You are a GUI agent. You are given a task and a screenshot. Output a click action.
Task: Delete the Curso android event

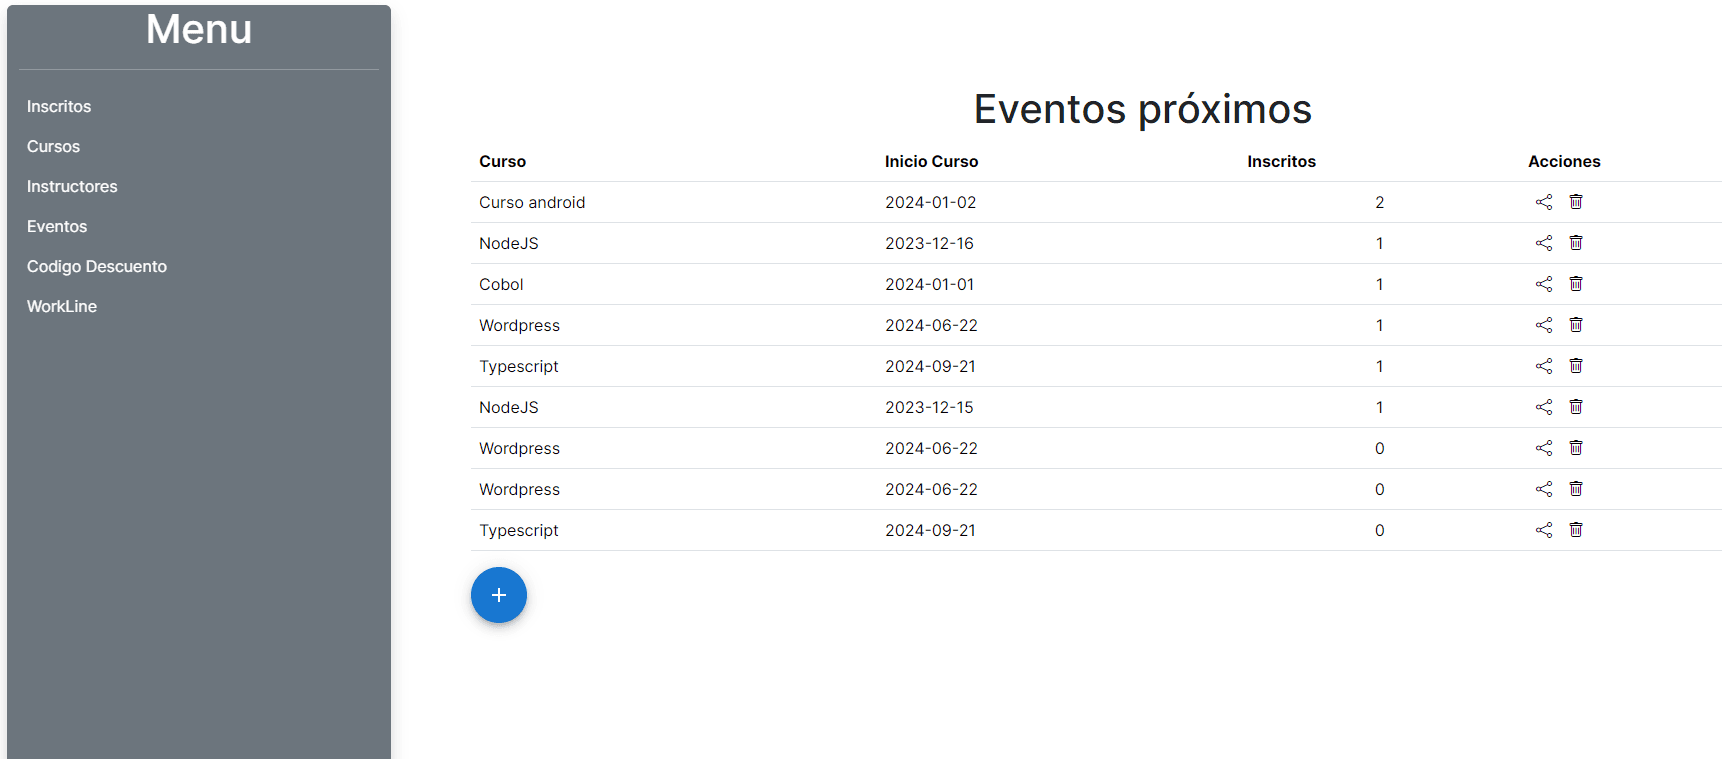coord(1575,202)
